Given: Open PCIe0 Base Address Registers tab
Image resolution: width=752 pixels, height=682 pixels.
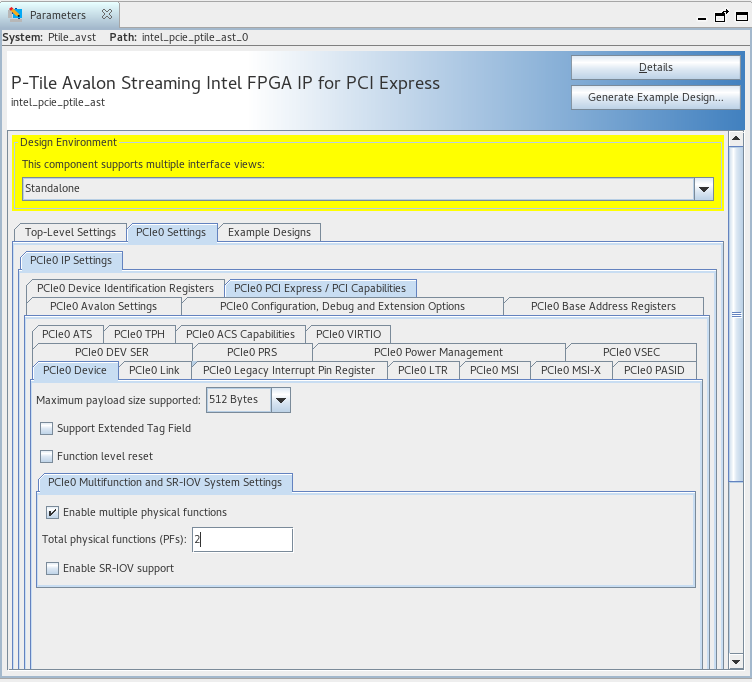Looking at the screenshot, I should [603, 306].
